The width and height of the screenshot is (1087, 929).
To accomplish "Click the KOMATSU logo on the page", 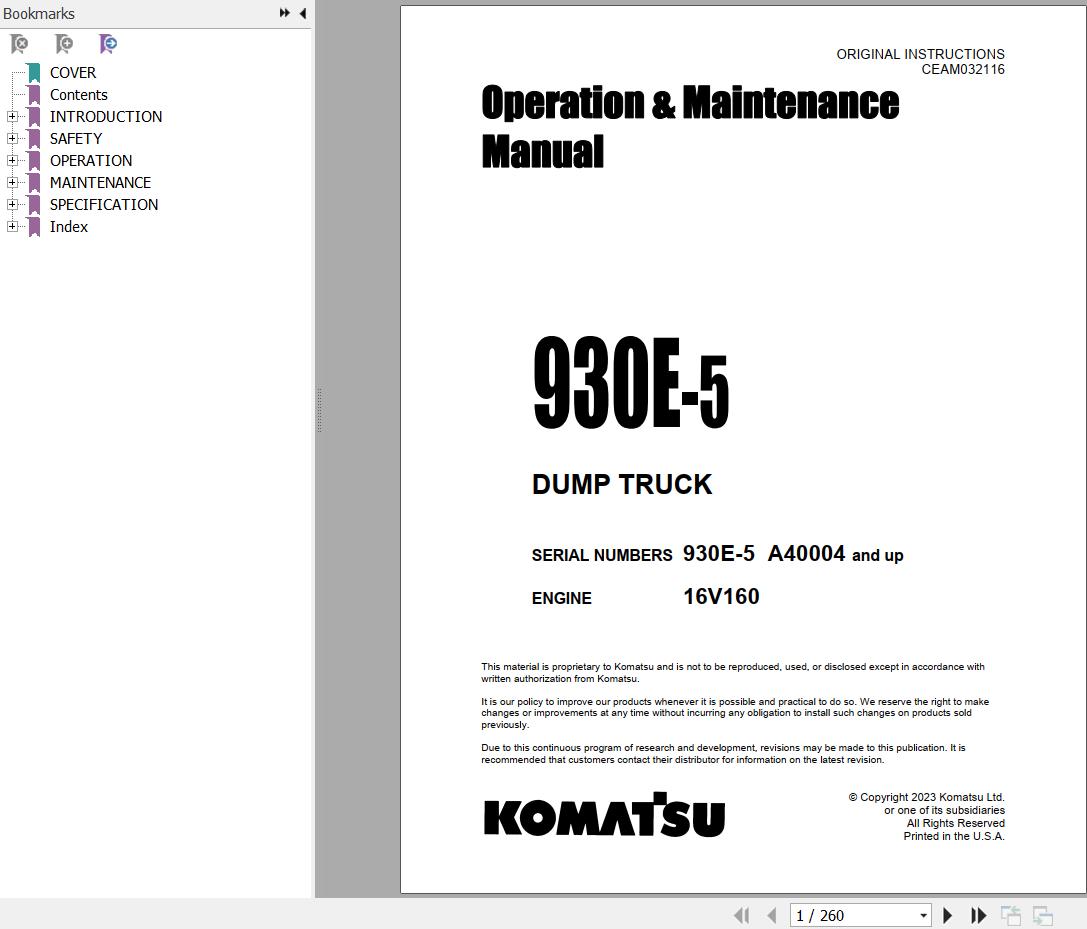I will 604,815.
